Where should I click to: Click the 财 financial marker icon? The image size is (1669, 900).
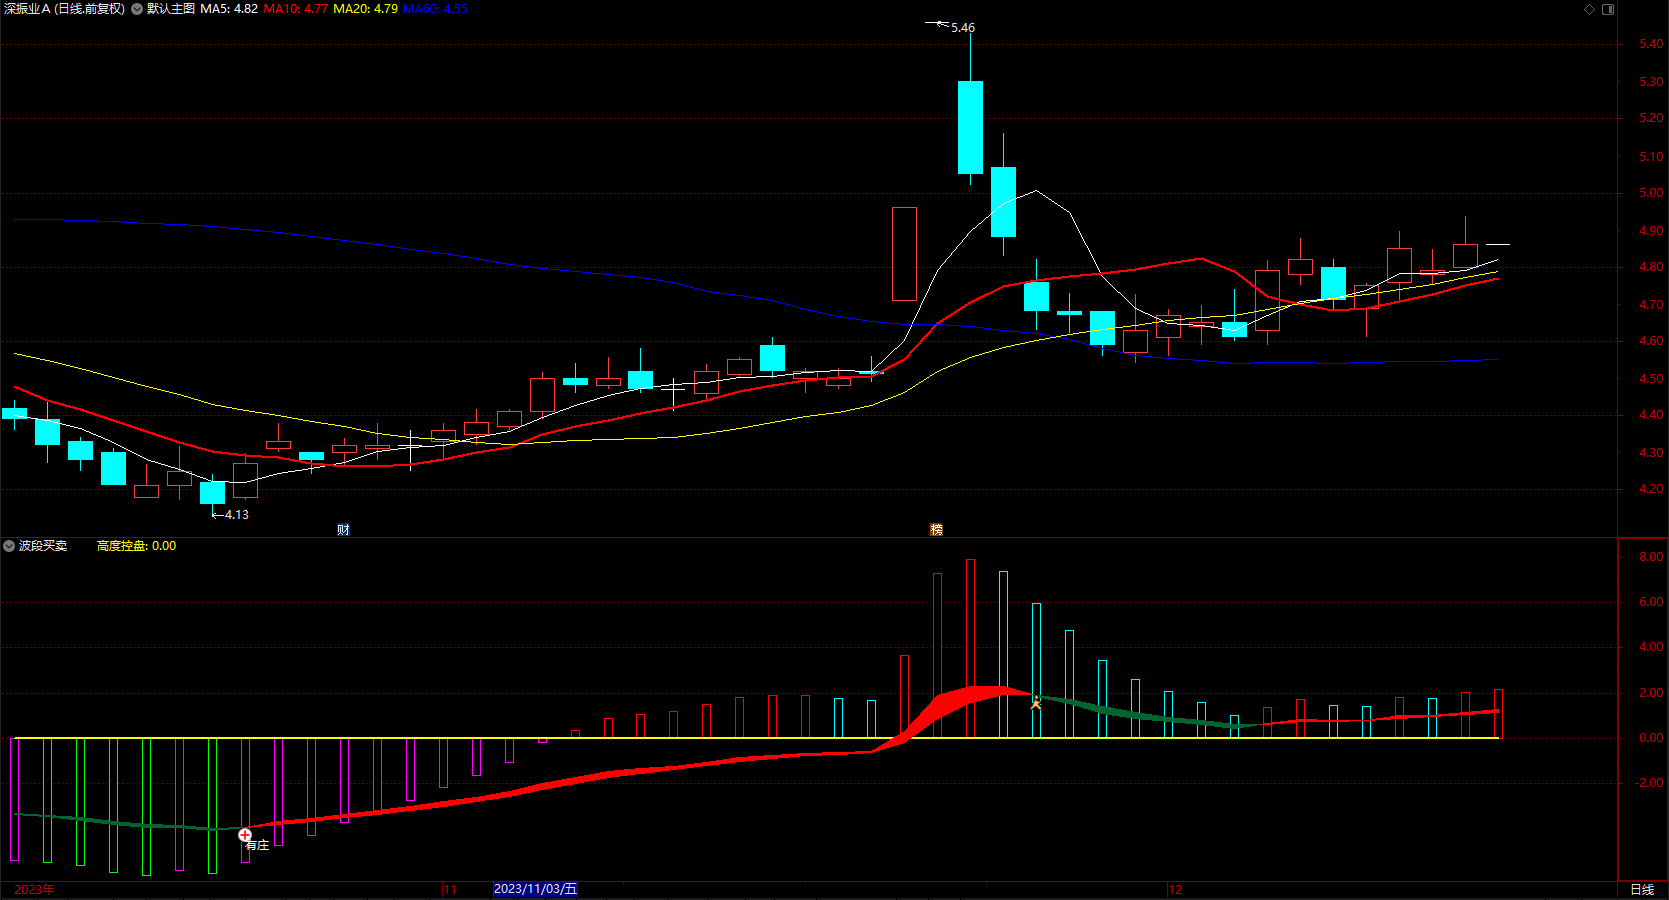[343, 530]
